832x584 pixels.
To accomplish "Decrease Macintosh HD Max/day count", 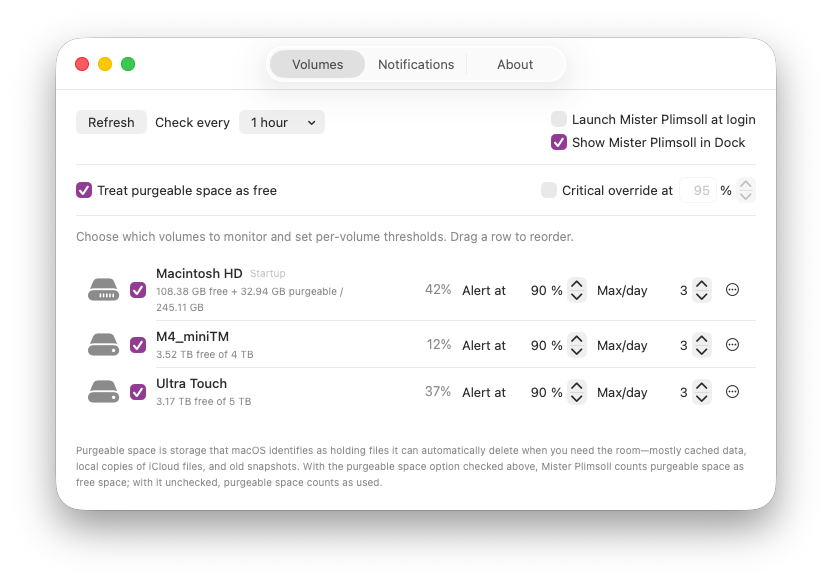I will click(x=701, y=297).
